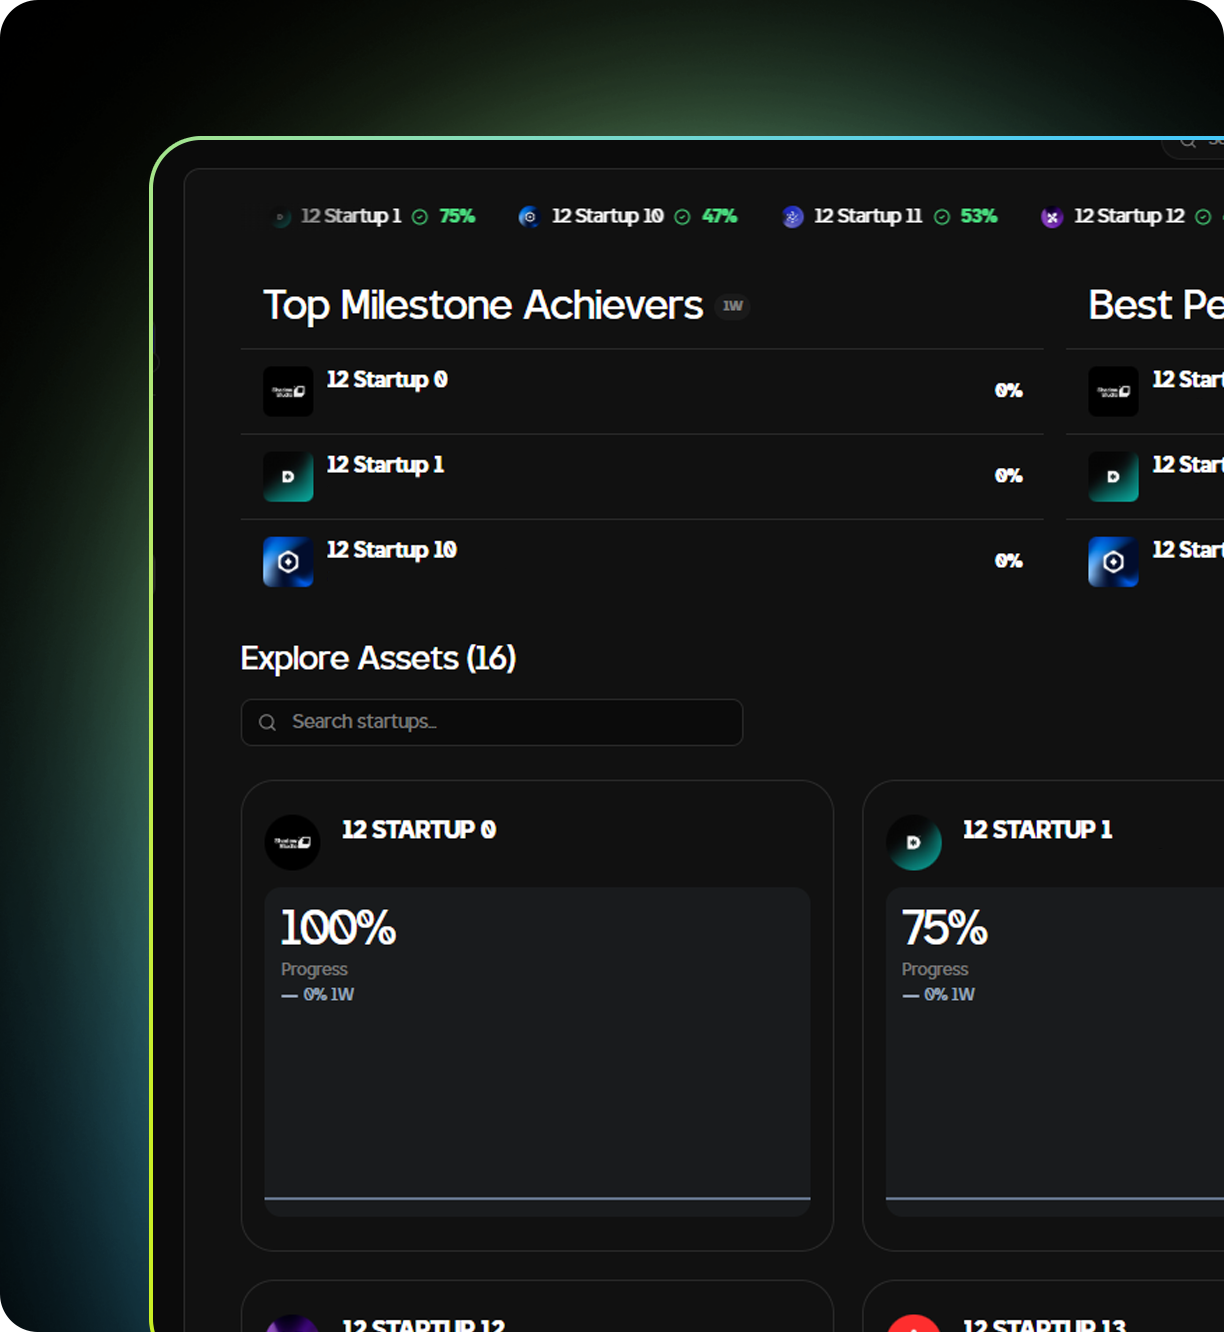Viewport: 1224px width, 1332px height.
Task: Click 12 Startup 0 logo in Top Milestone Achievers
Action: coord(288,391)
